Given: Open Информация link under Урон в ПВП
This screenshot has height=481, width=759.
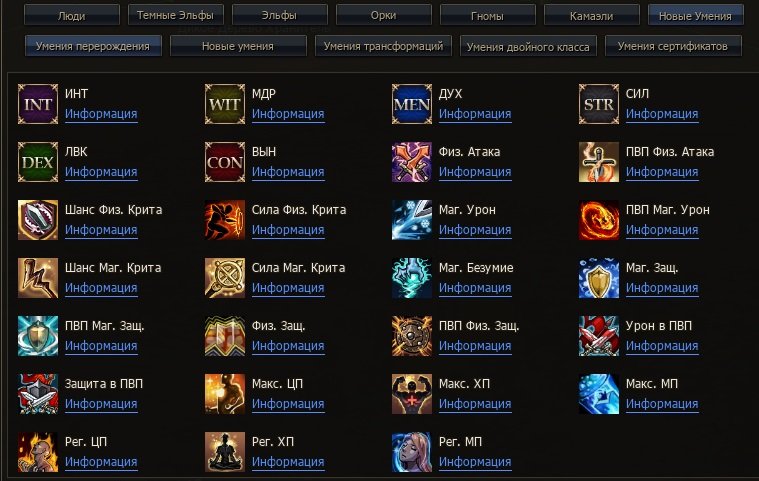Looking at the screenshot, I should (x=662, y=346).
